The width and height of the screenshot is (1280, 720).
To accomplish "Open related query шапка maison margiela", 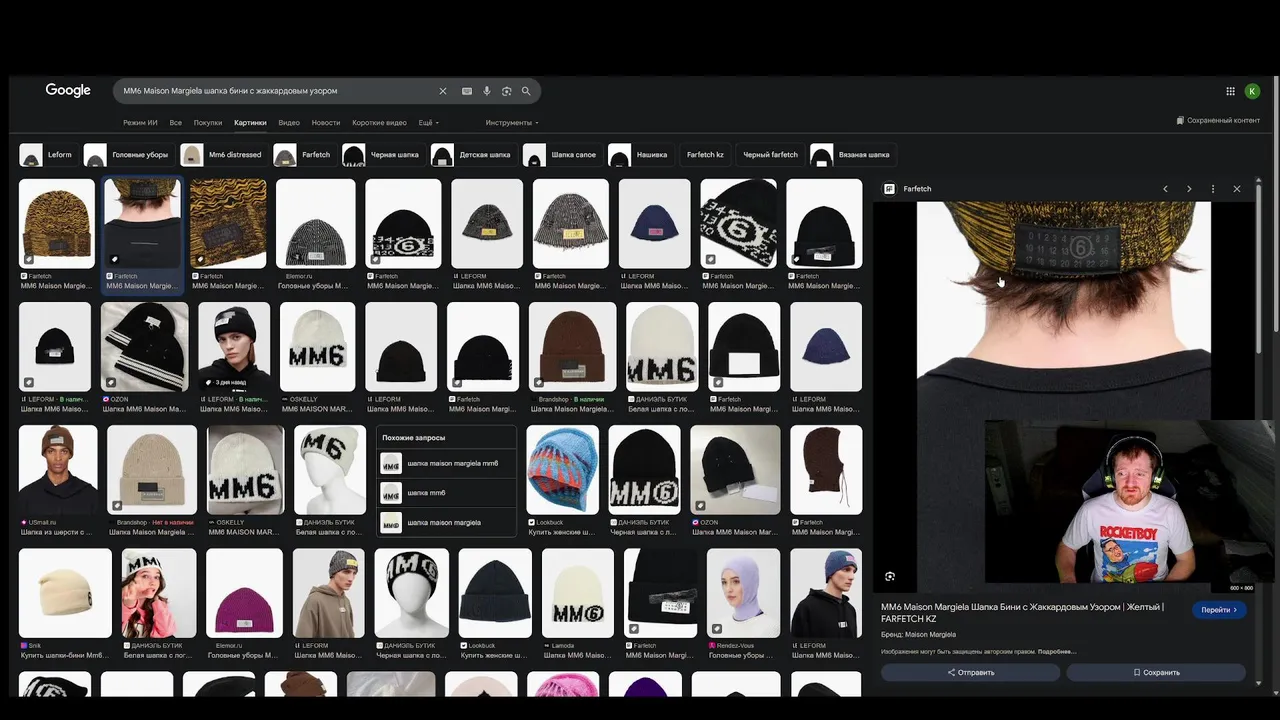I will pyautogui.click(x=447, y=522).
